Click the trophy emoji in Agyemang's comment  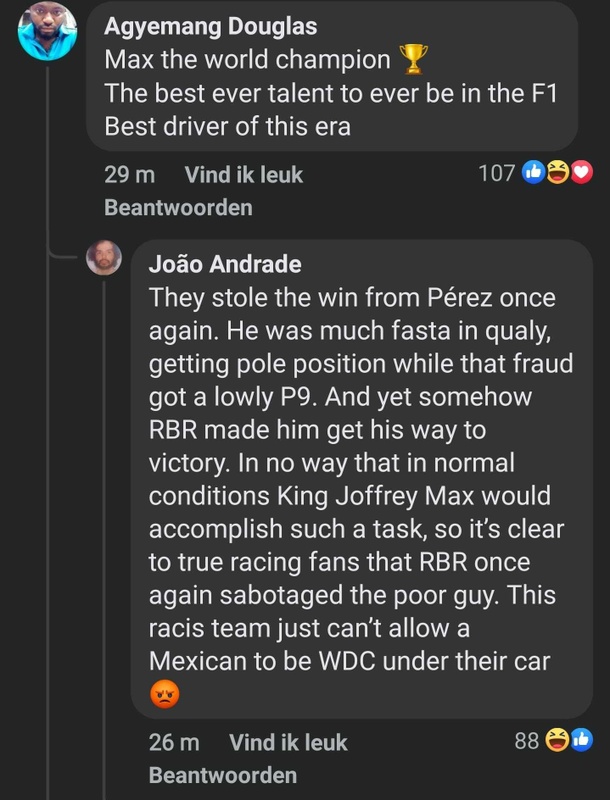pos(412,61)
